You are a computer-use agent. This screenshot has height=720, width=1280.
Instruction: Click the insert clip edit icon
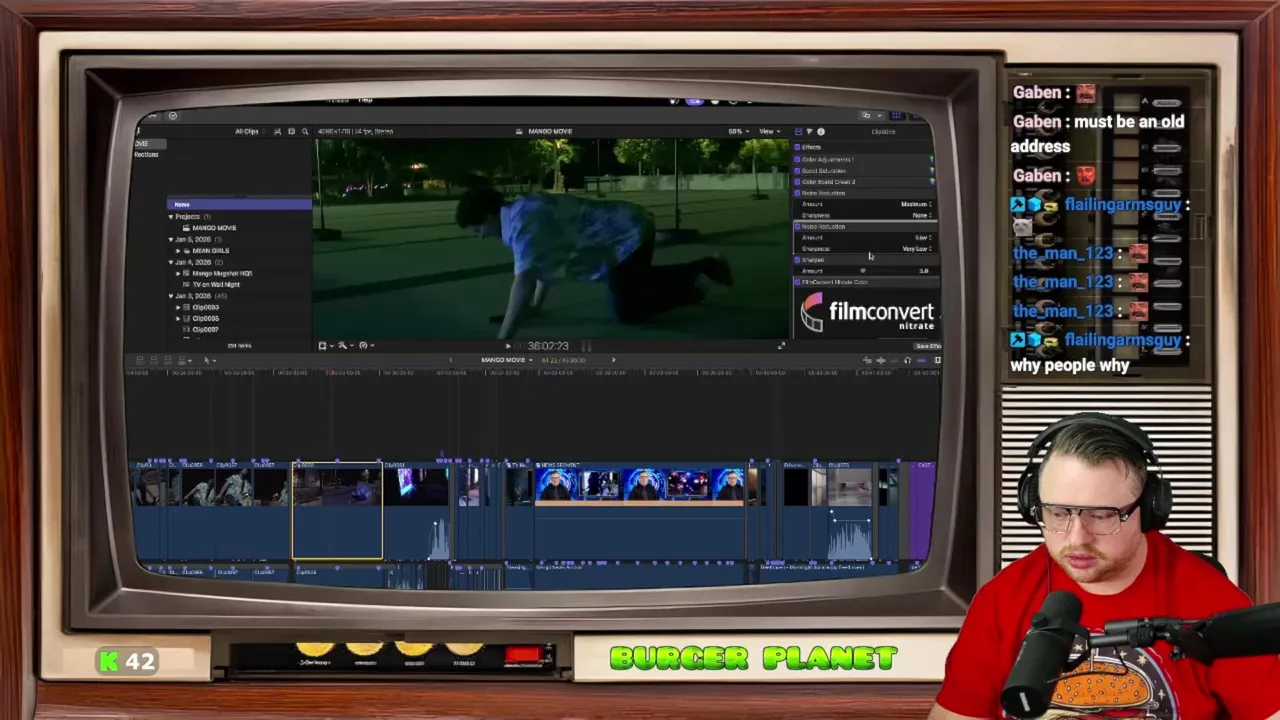[154, 360]
